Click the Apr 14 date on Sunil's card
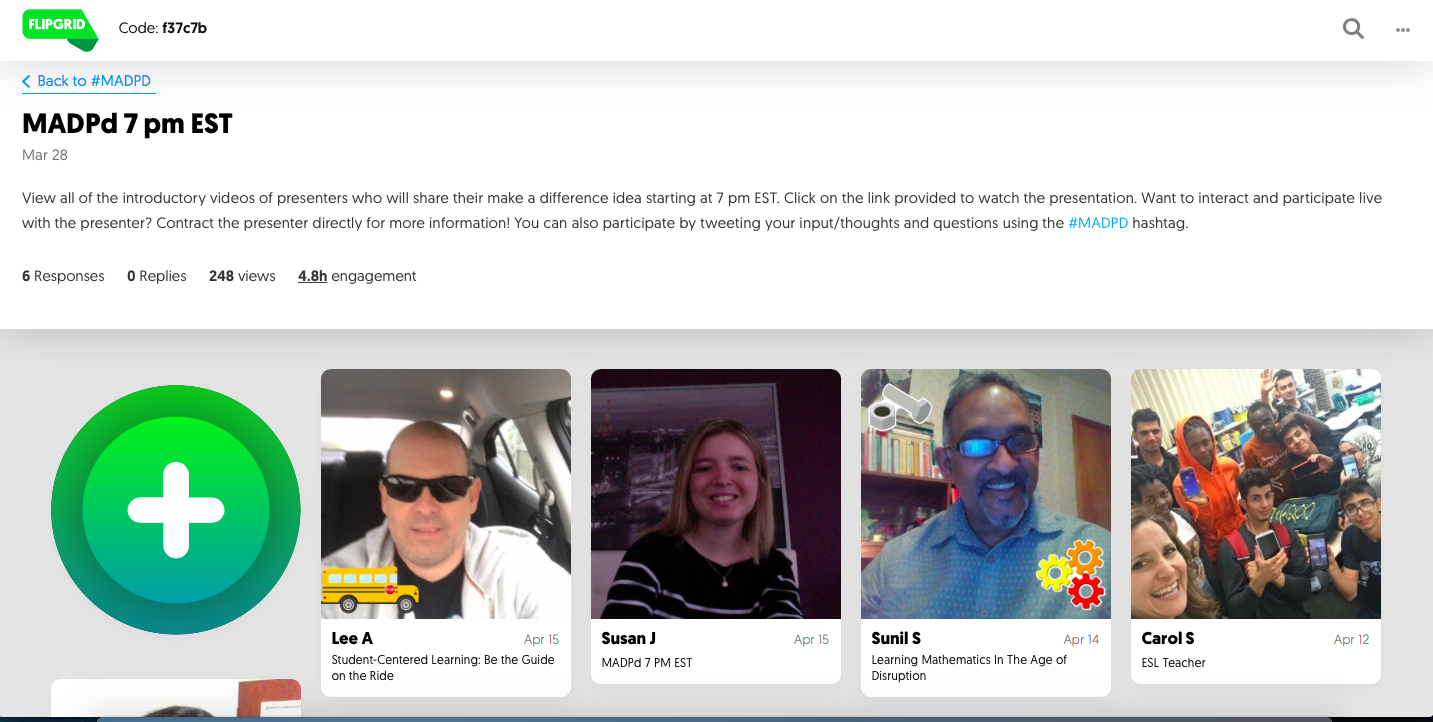 [1081, 638]
